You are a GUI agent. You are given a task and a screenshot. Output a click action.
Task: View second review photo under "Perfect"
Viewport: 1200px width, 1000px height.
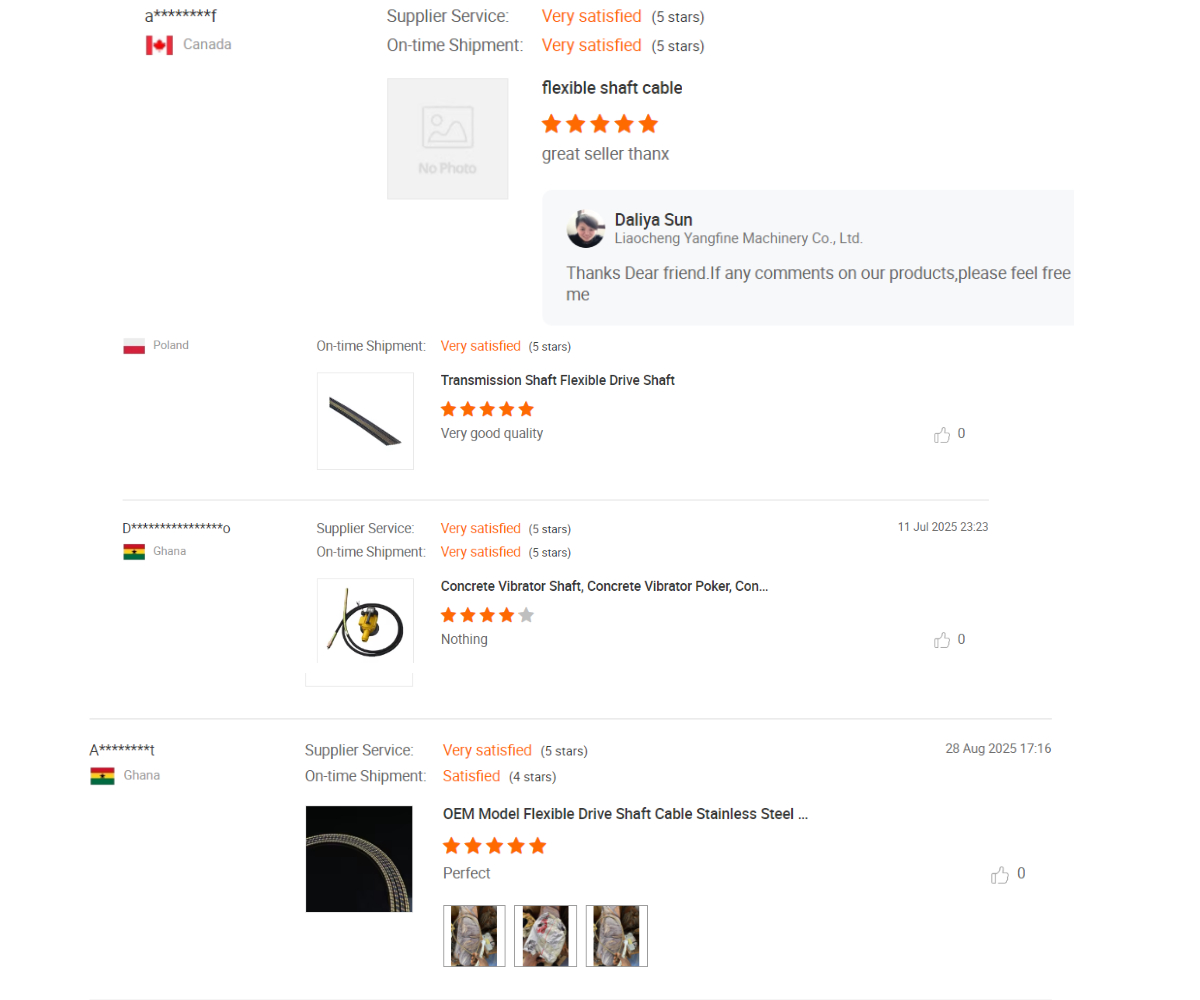[545, 936]
